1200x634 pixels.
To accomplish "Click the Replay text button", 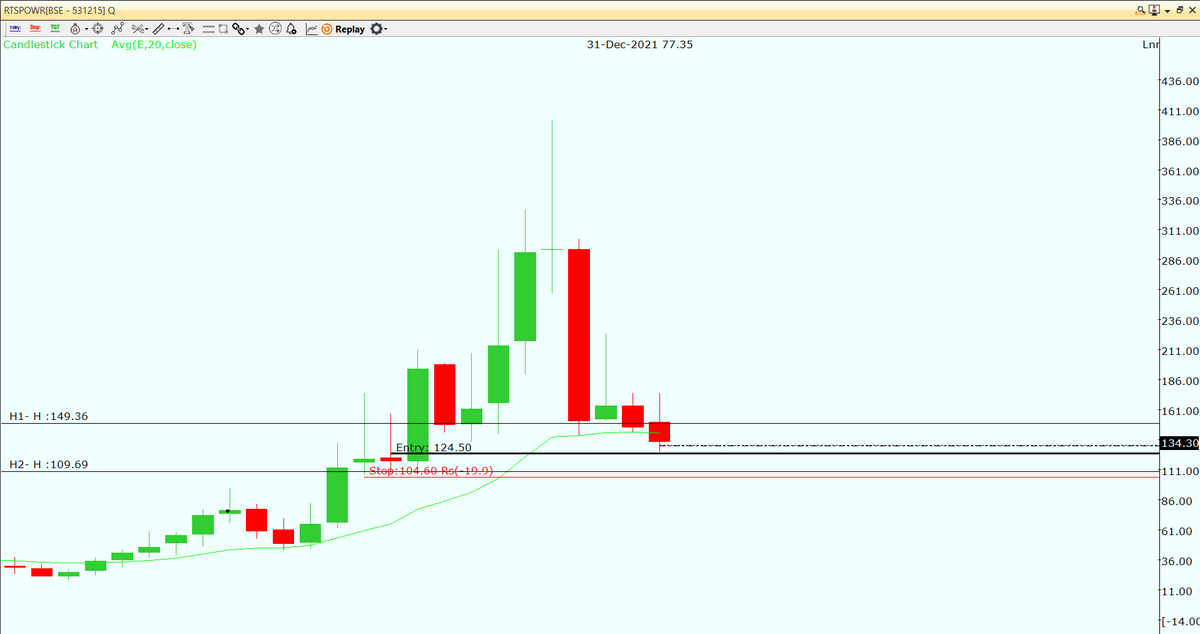I will point(350,29).
